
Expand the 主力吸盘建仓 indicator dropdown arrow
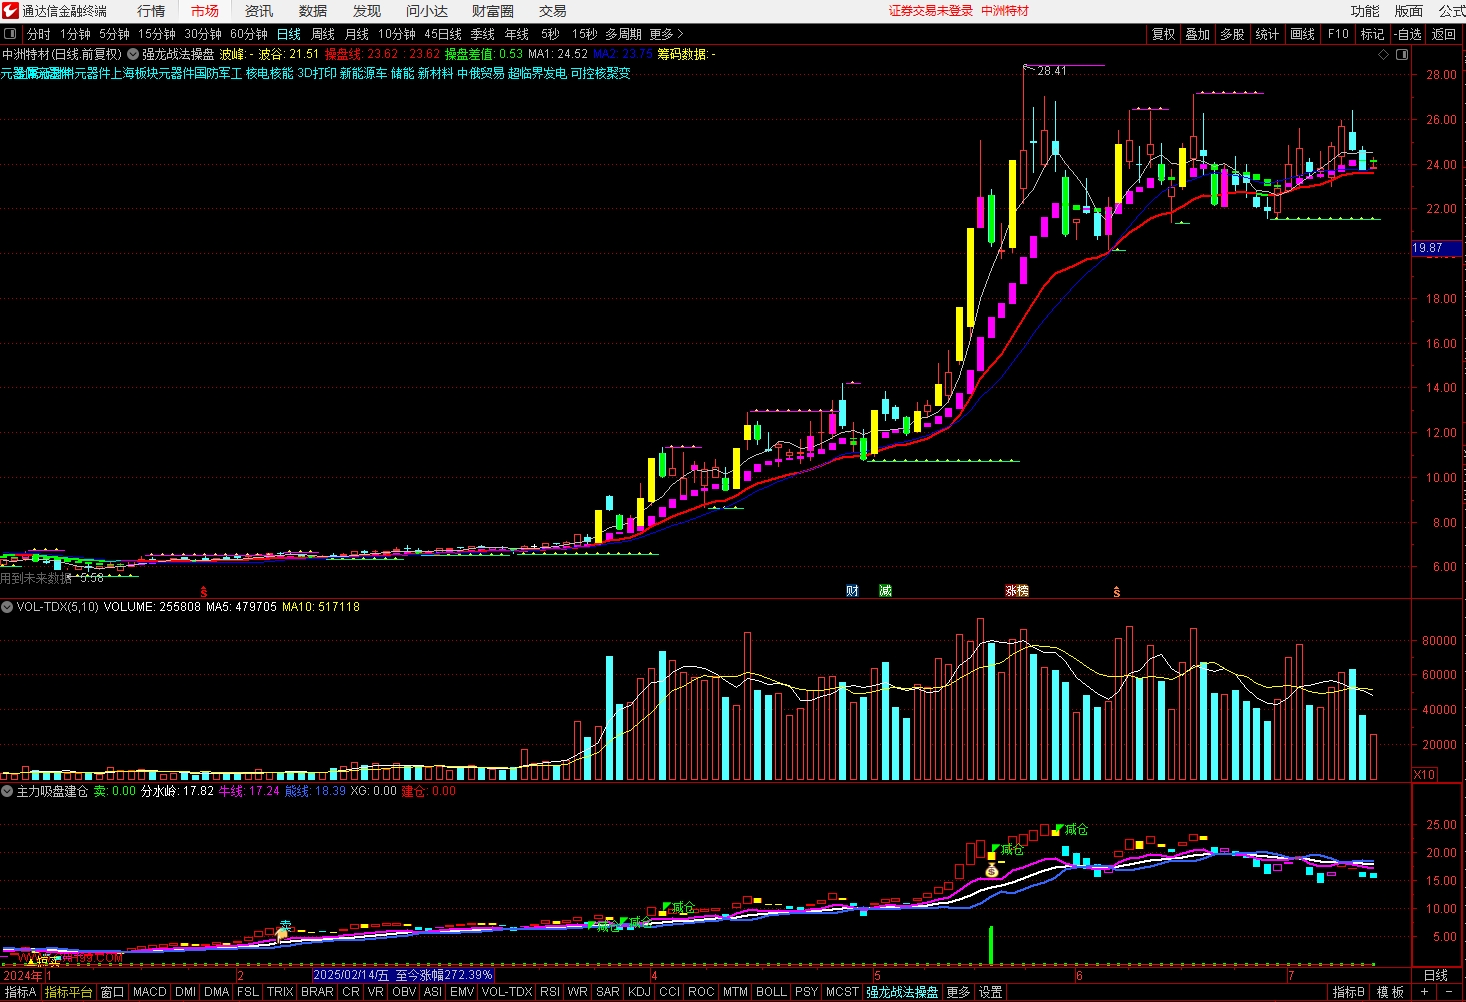(7, 791)
